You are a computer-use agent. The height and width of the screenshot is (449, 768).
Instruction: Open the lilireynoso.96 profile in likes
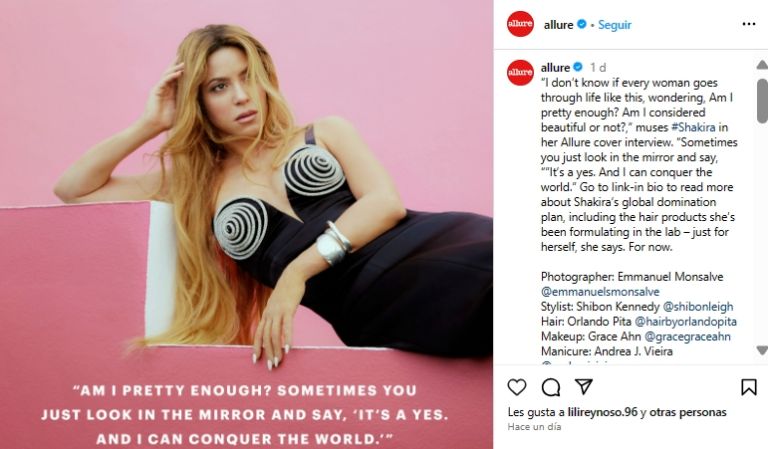602,412
